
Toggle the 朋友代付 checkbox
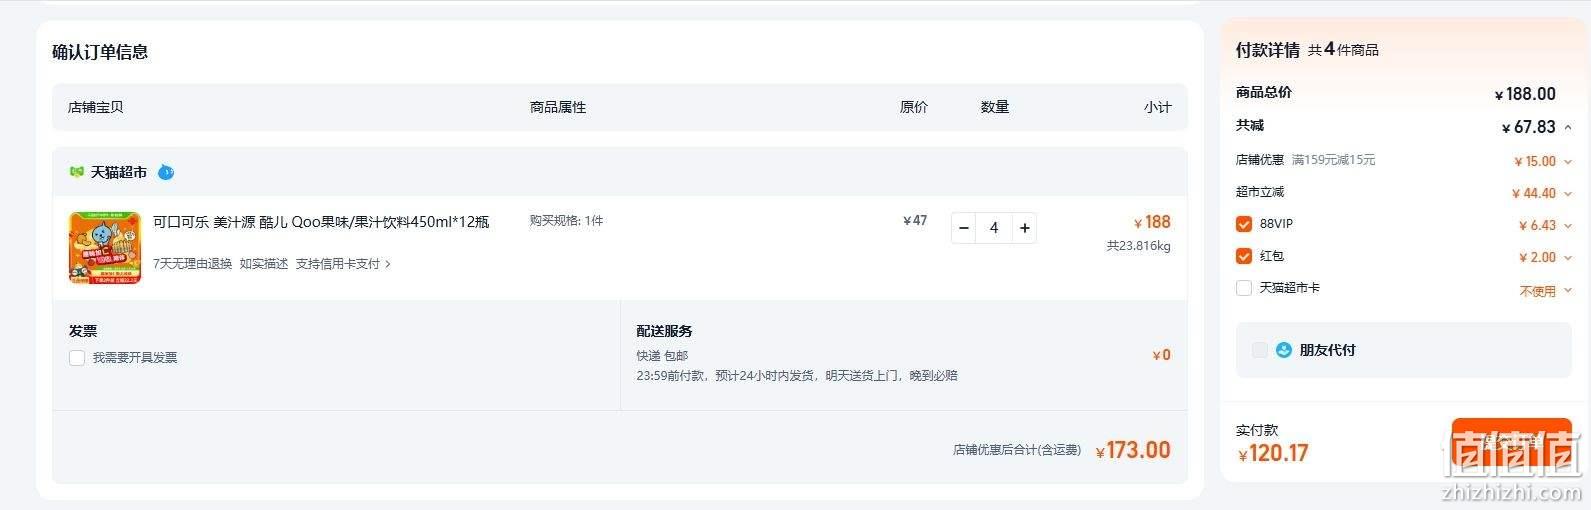pyautogui.click(x=1260, y=350)
